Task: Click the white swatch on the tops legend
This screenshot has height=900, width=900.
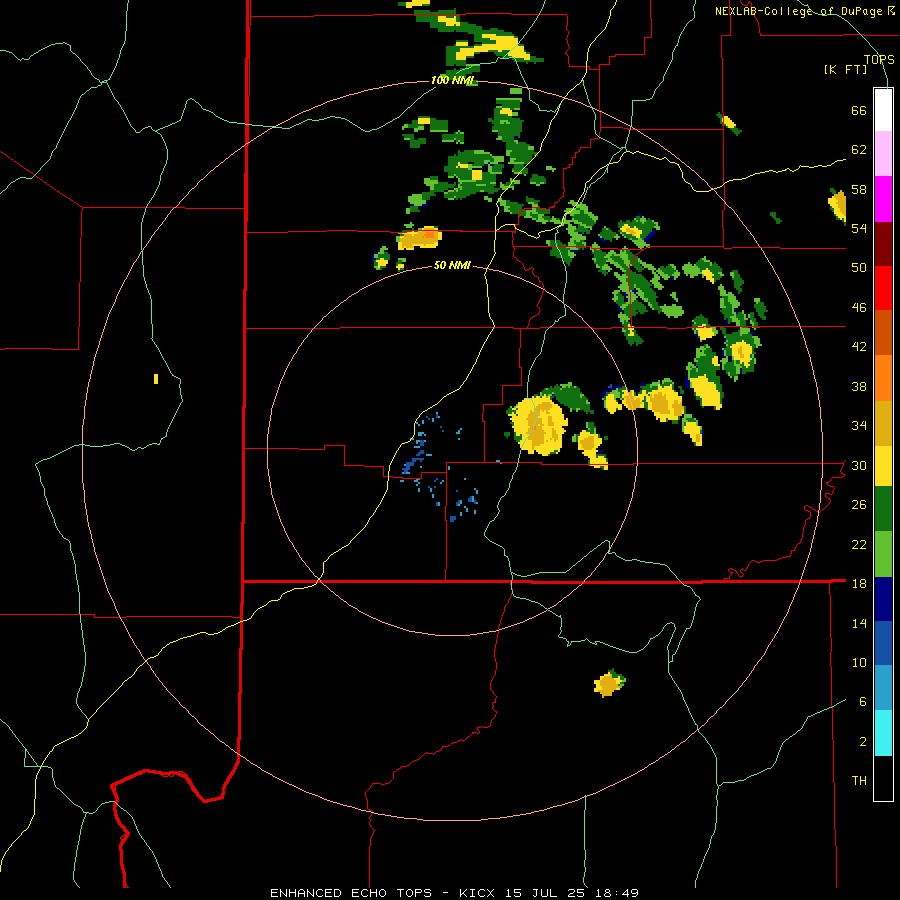Action: (x=883, y=110)
